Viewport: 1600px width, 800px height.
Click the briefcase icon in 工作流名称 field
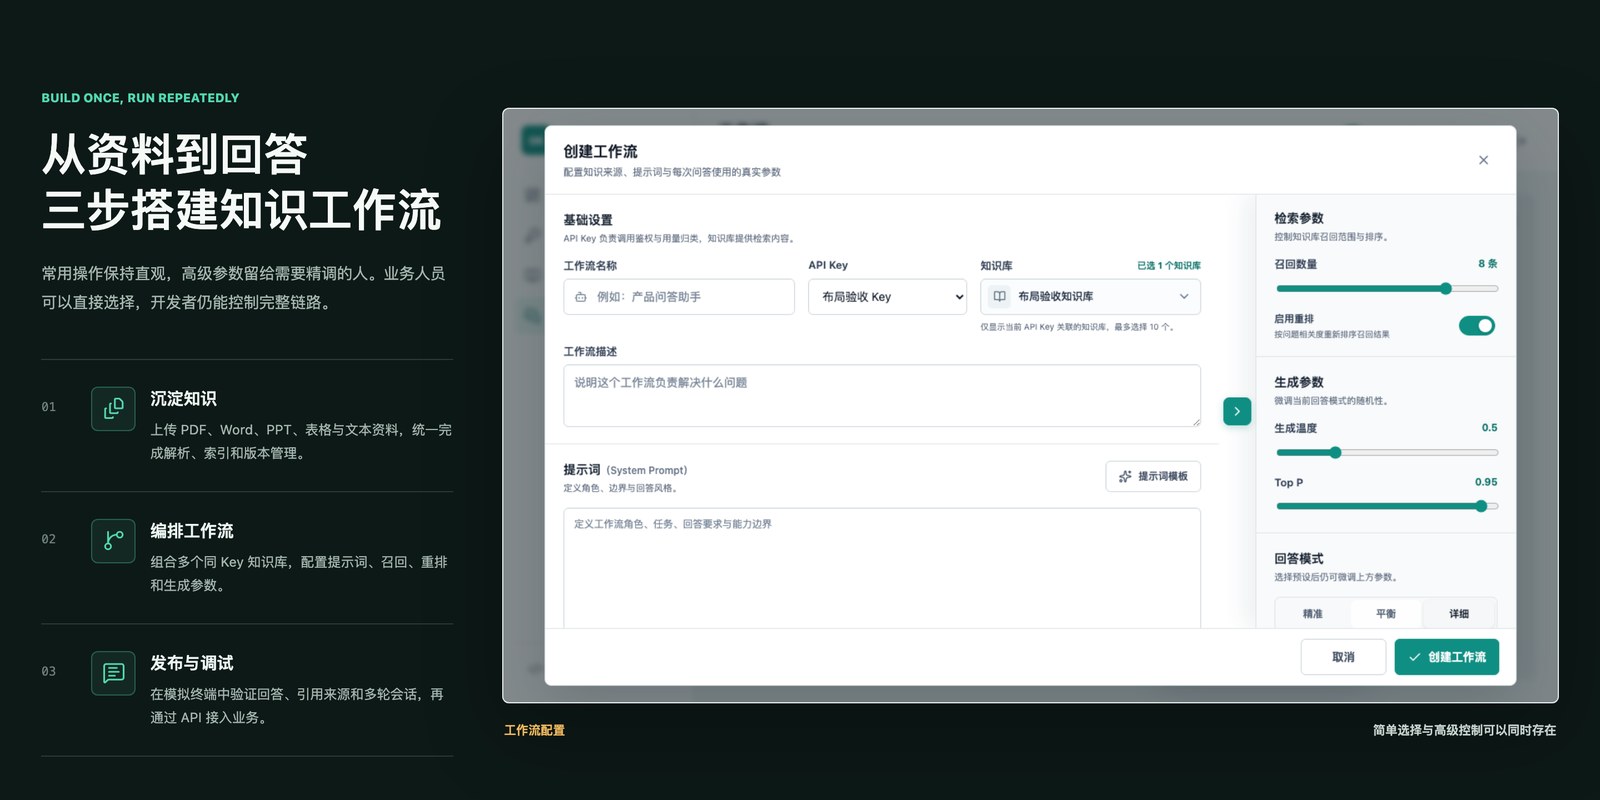(x=581, y=297)
